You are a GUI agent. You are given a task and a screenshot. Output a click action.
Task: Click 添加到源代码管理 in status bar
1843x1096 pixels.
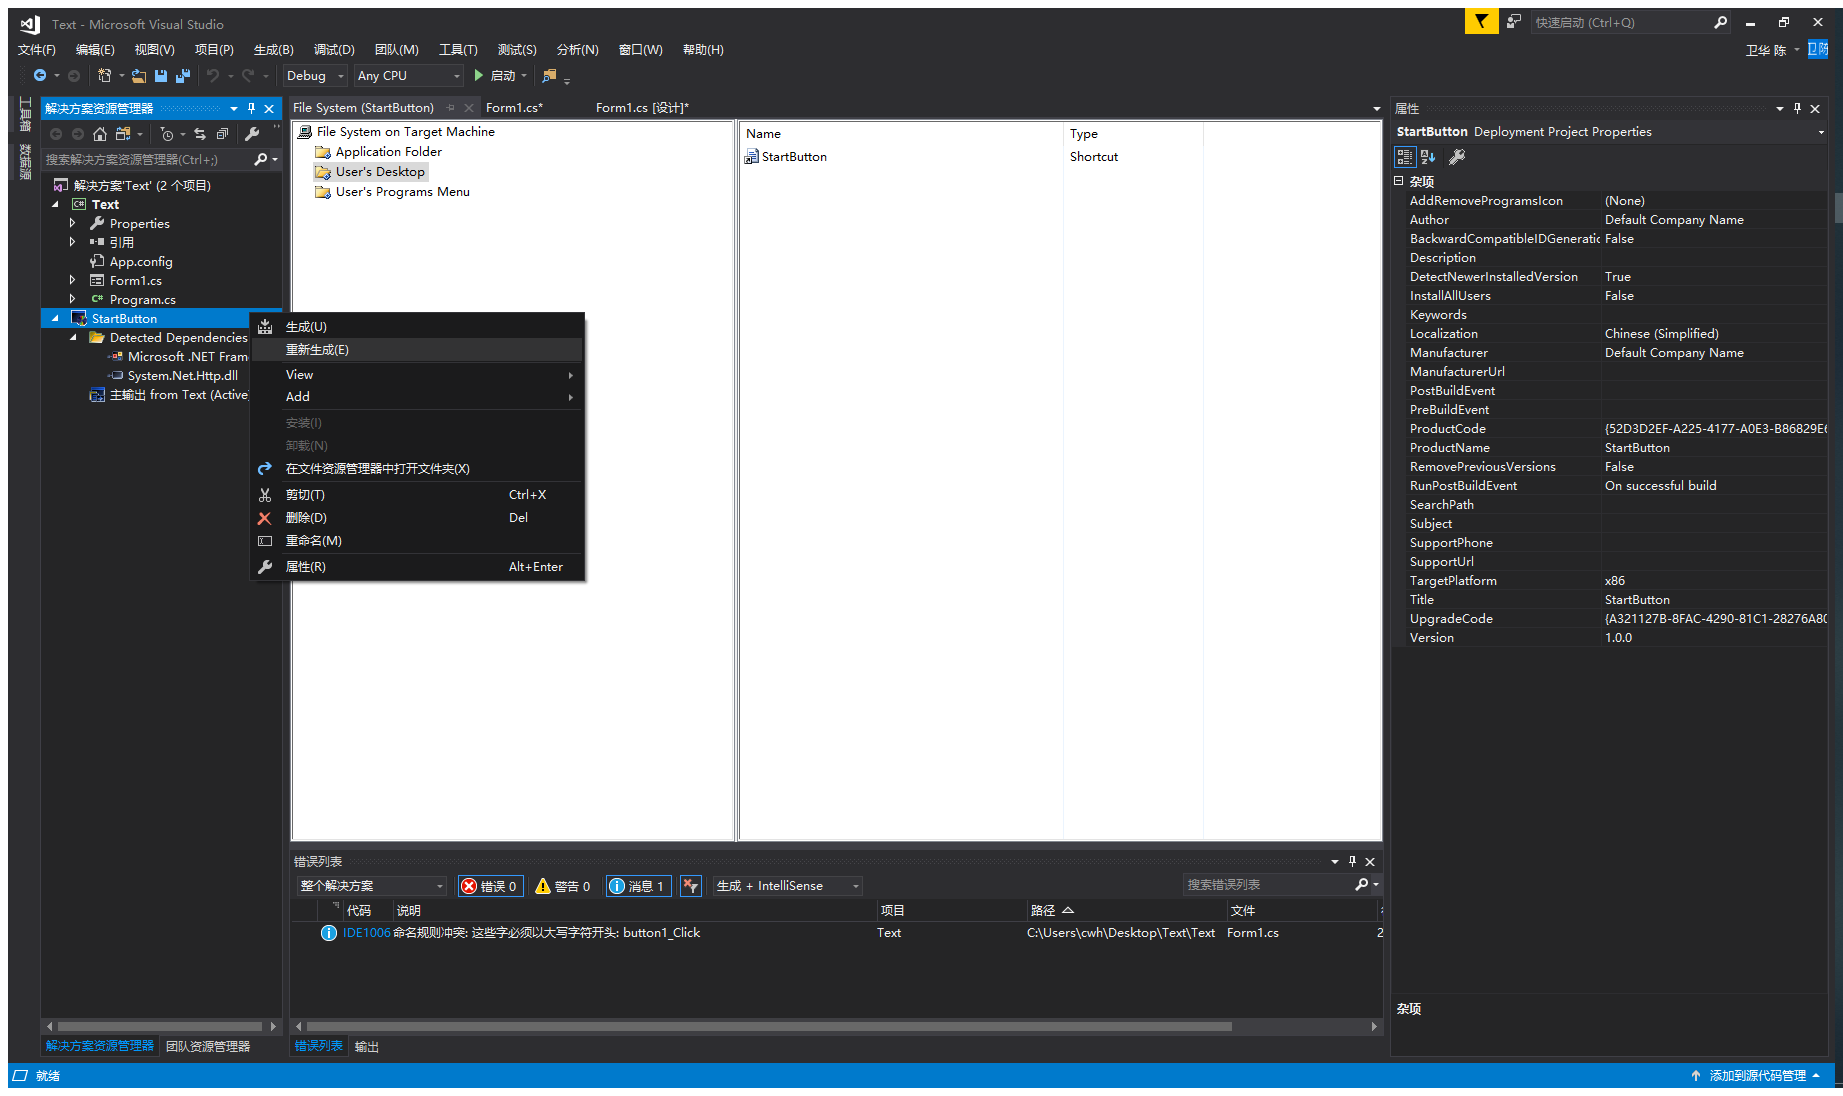(1757, 1076)
